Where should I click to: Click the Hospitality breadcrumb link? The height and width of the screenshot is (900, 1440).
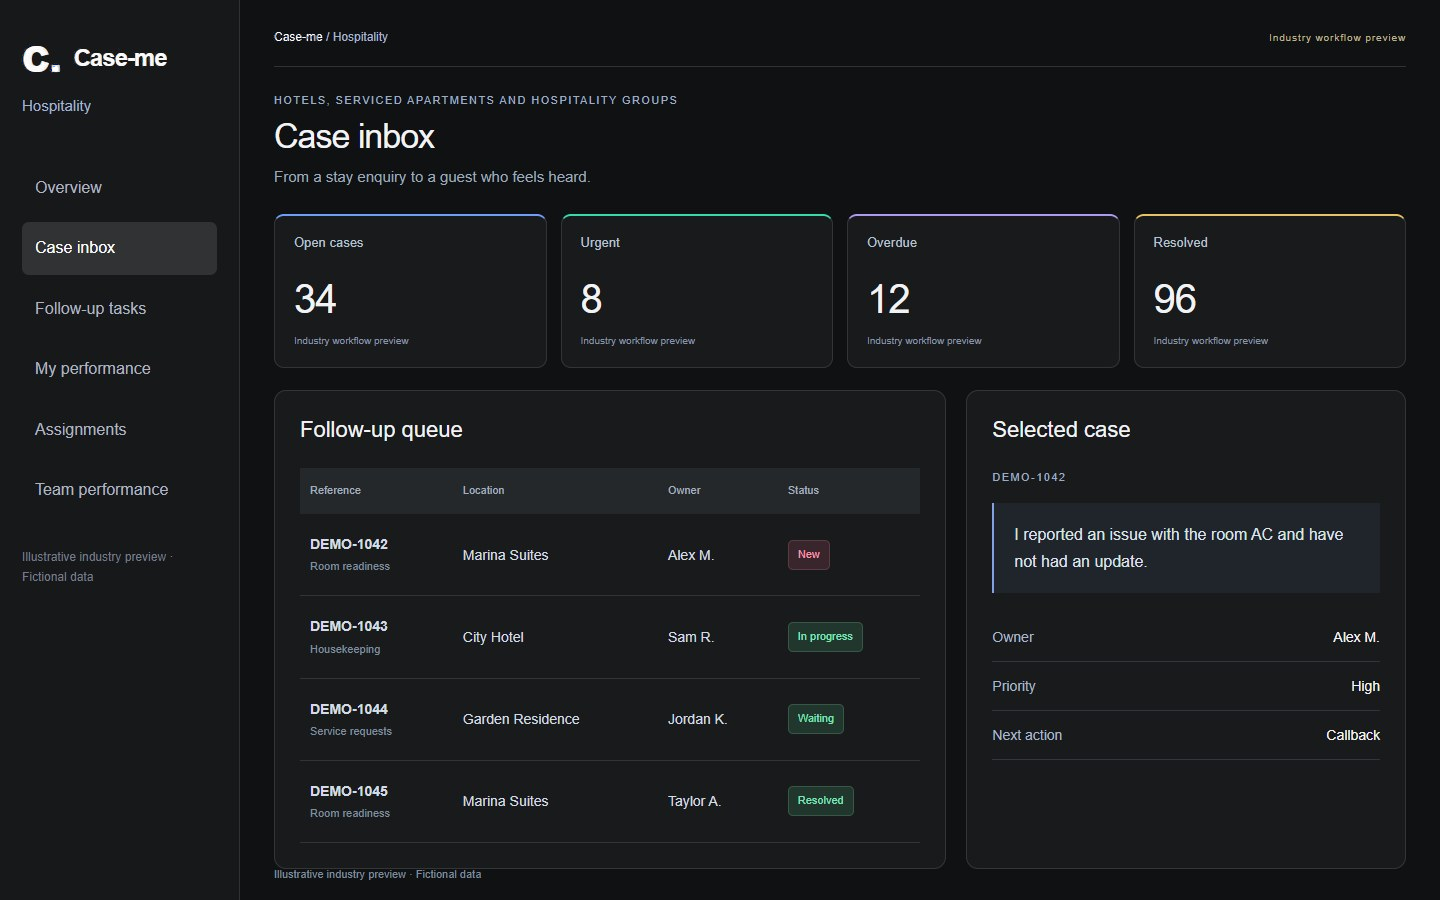(360, 37)
